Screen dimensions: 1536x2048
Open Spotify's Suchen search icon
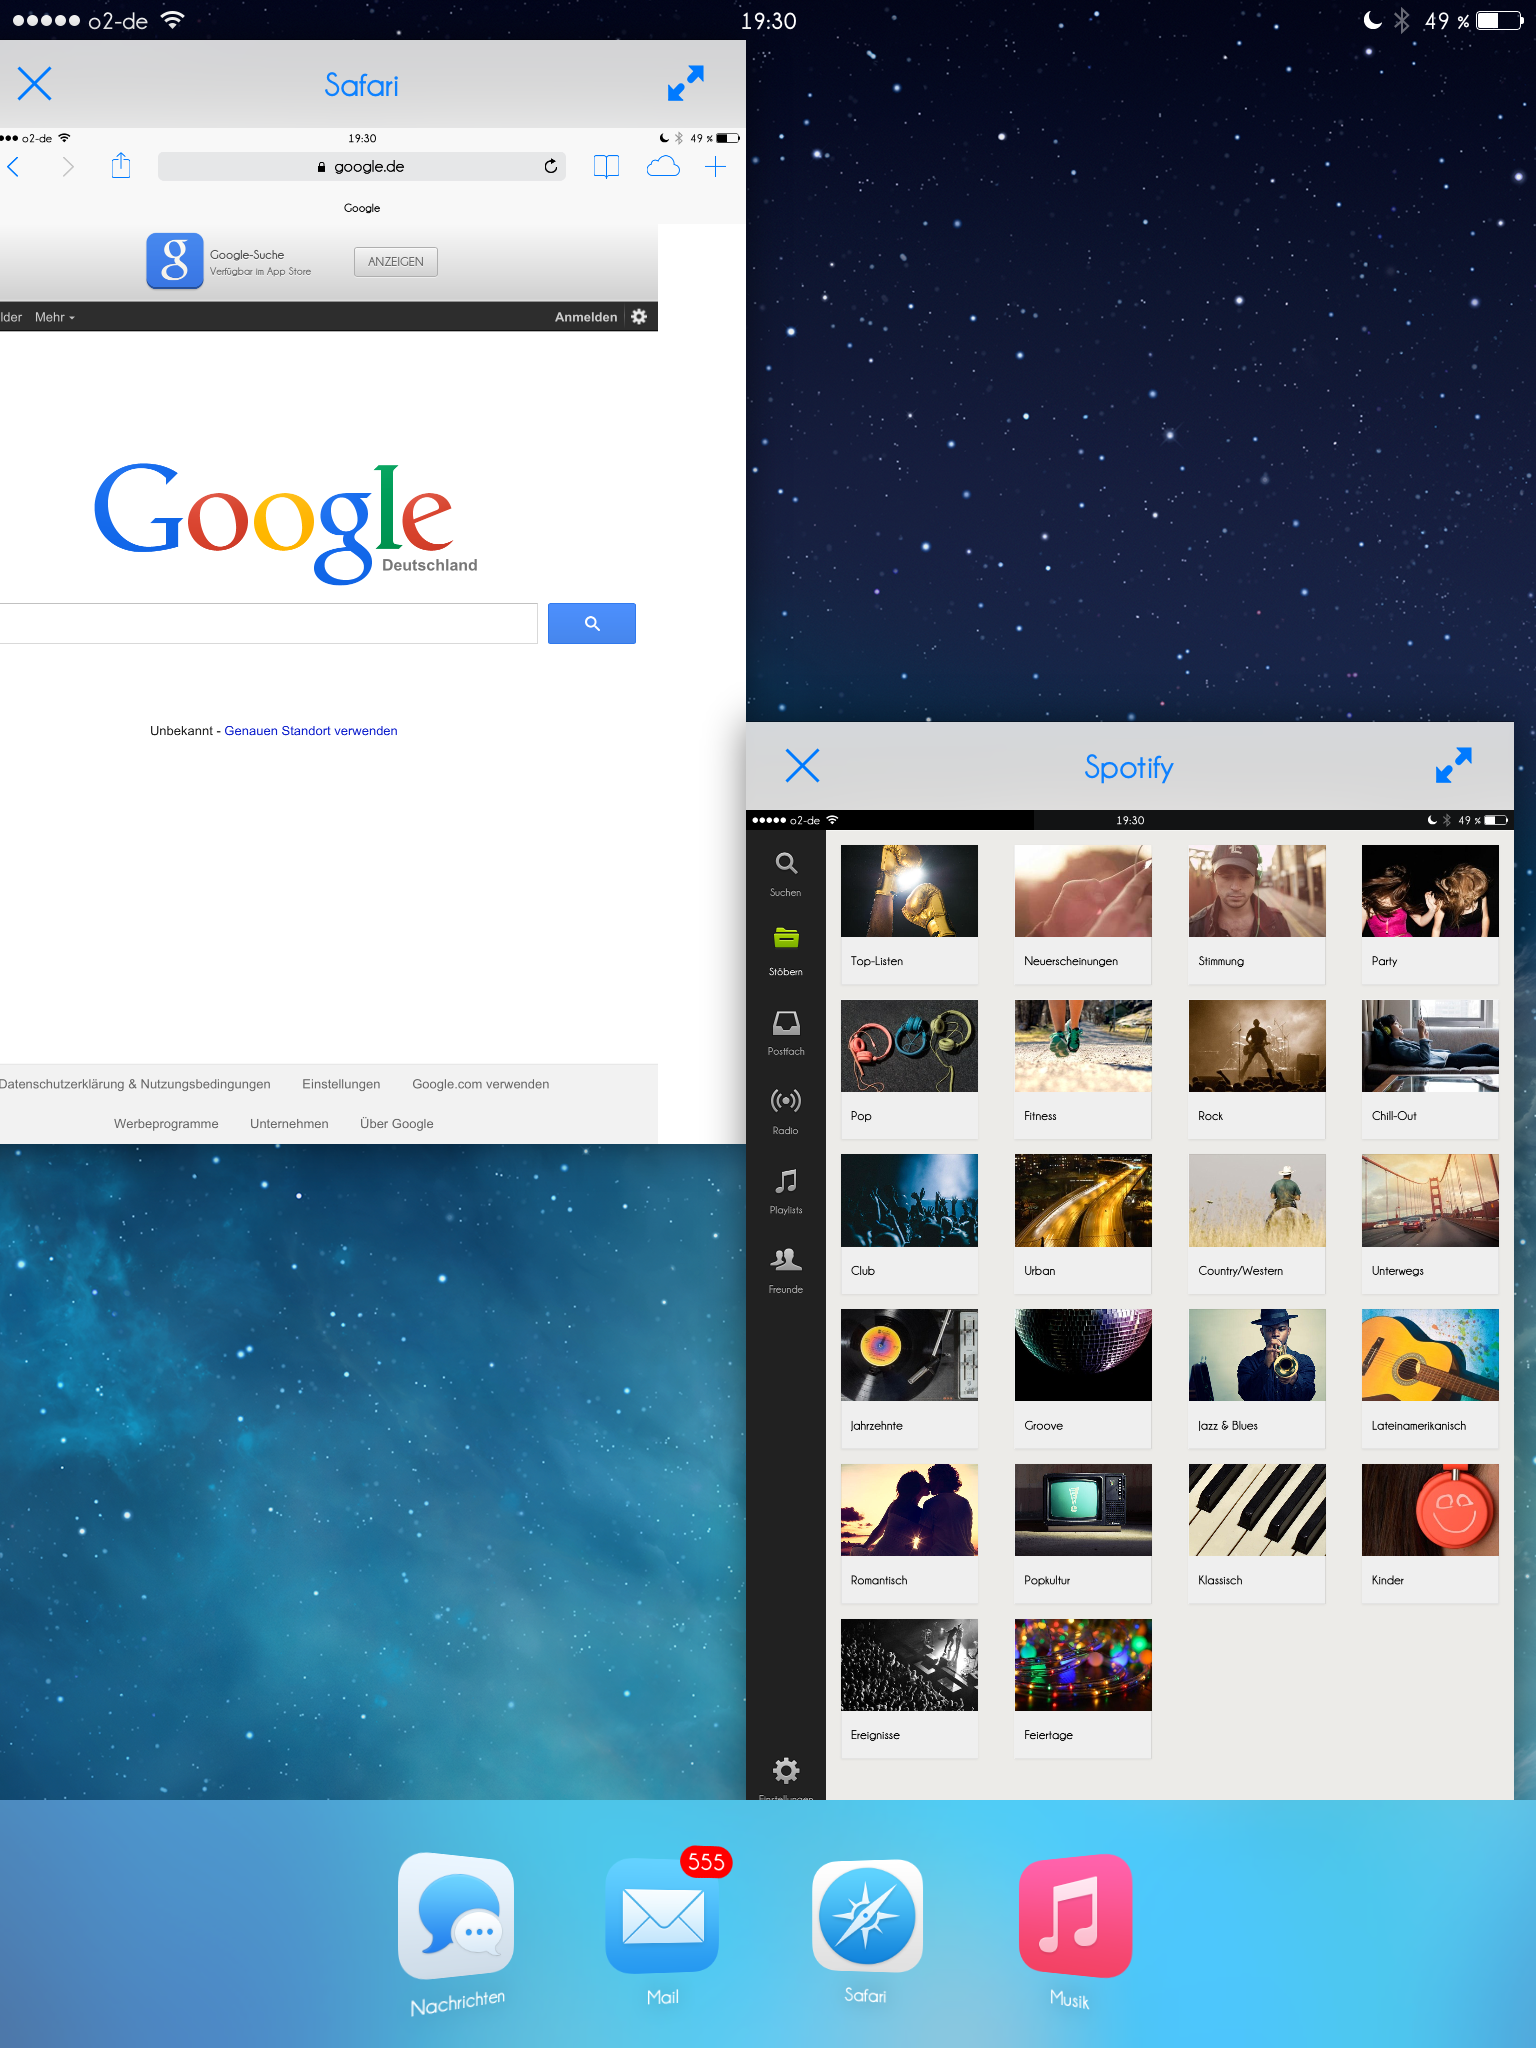[x=786, y=872]
